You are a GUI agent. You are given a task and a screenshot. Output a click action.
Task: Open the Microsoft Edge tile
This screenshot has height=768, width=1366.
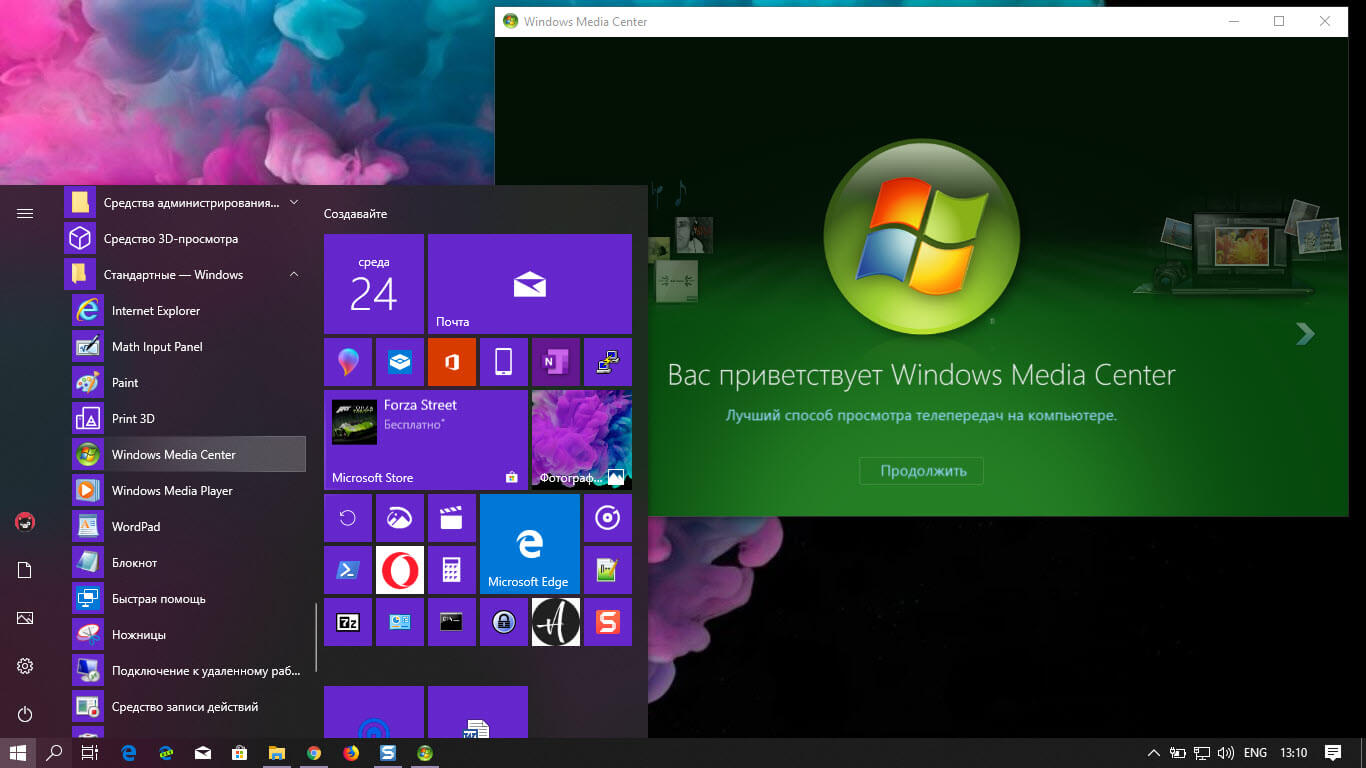coord(530,544)
